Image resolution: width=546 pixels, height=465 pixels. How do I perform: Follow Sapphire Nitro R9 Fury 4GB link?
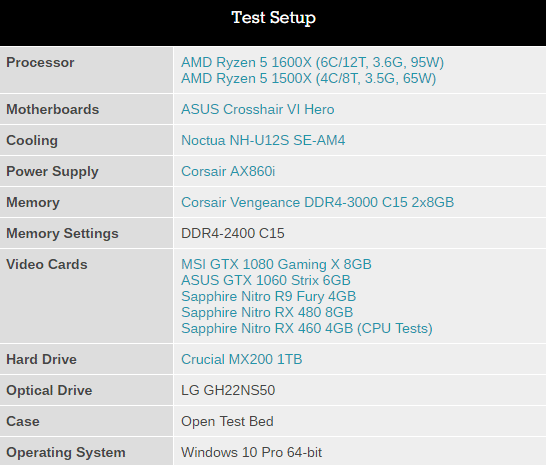268,296
